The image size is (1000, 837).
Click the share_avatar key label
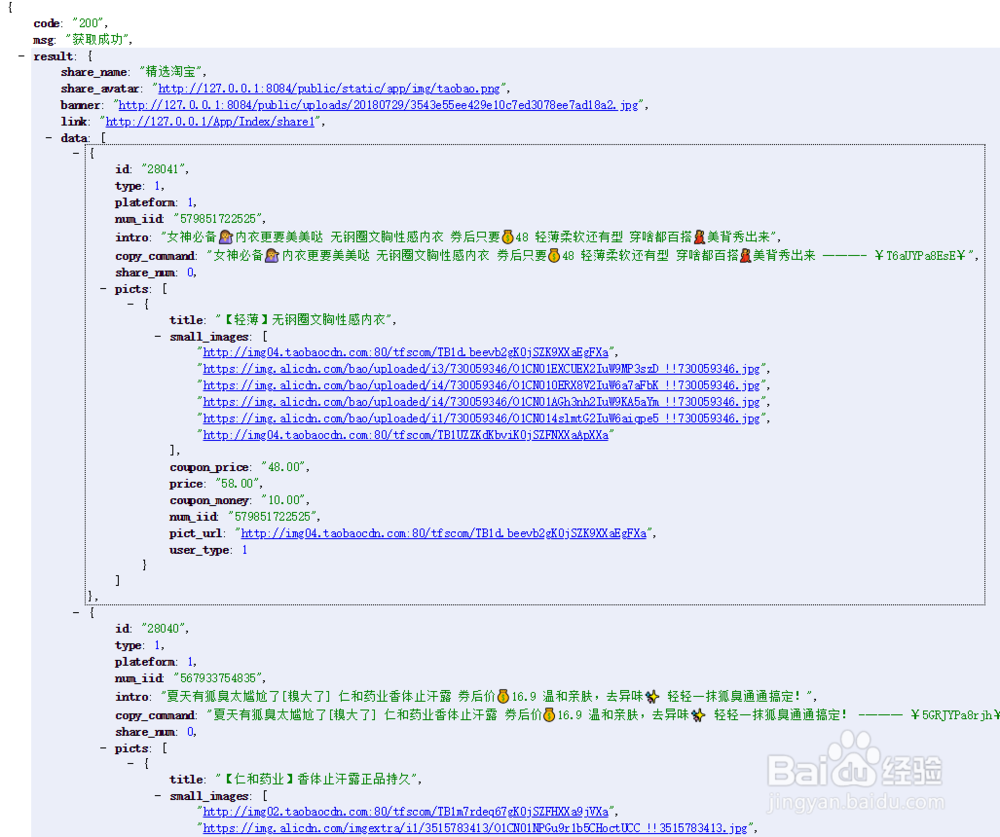pyautogui.click(x=100, y=89)
